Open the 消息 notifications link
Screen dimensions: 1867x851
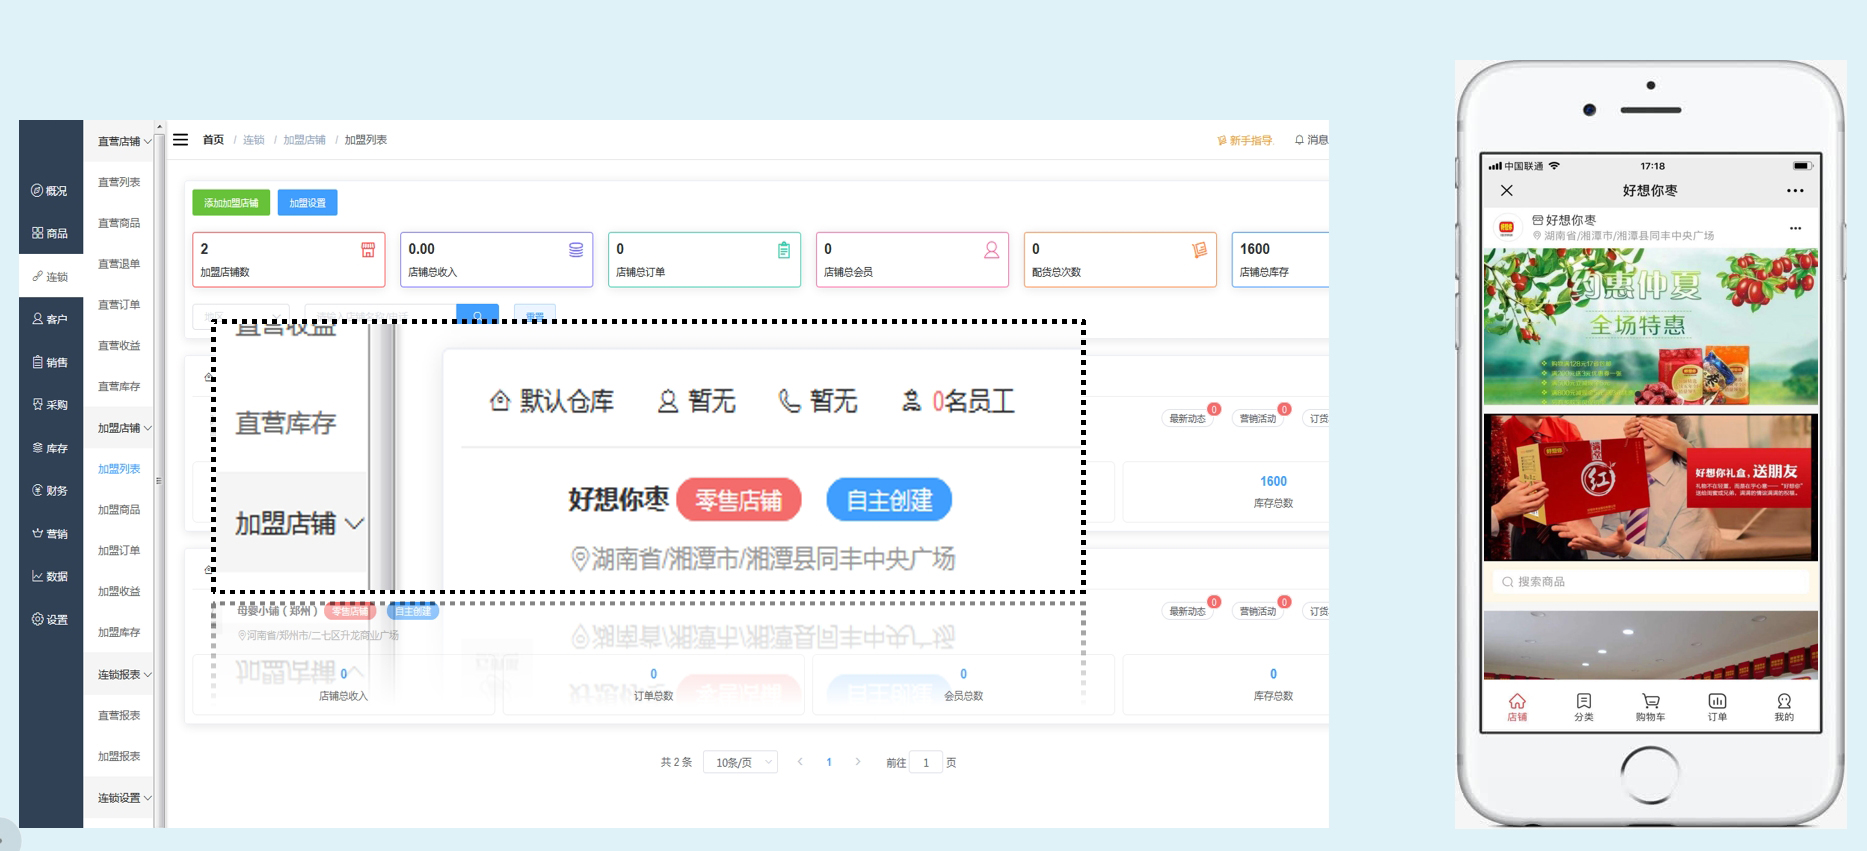[1312, 140]
